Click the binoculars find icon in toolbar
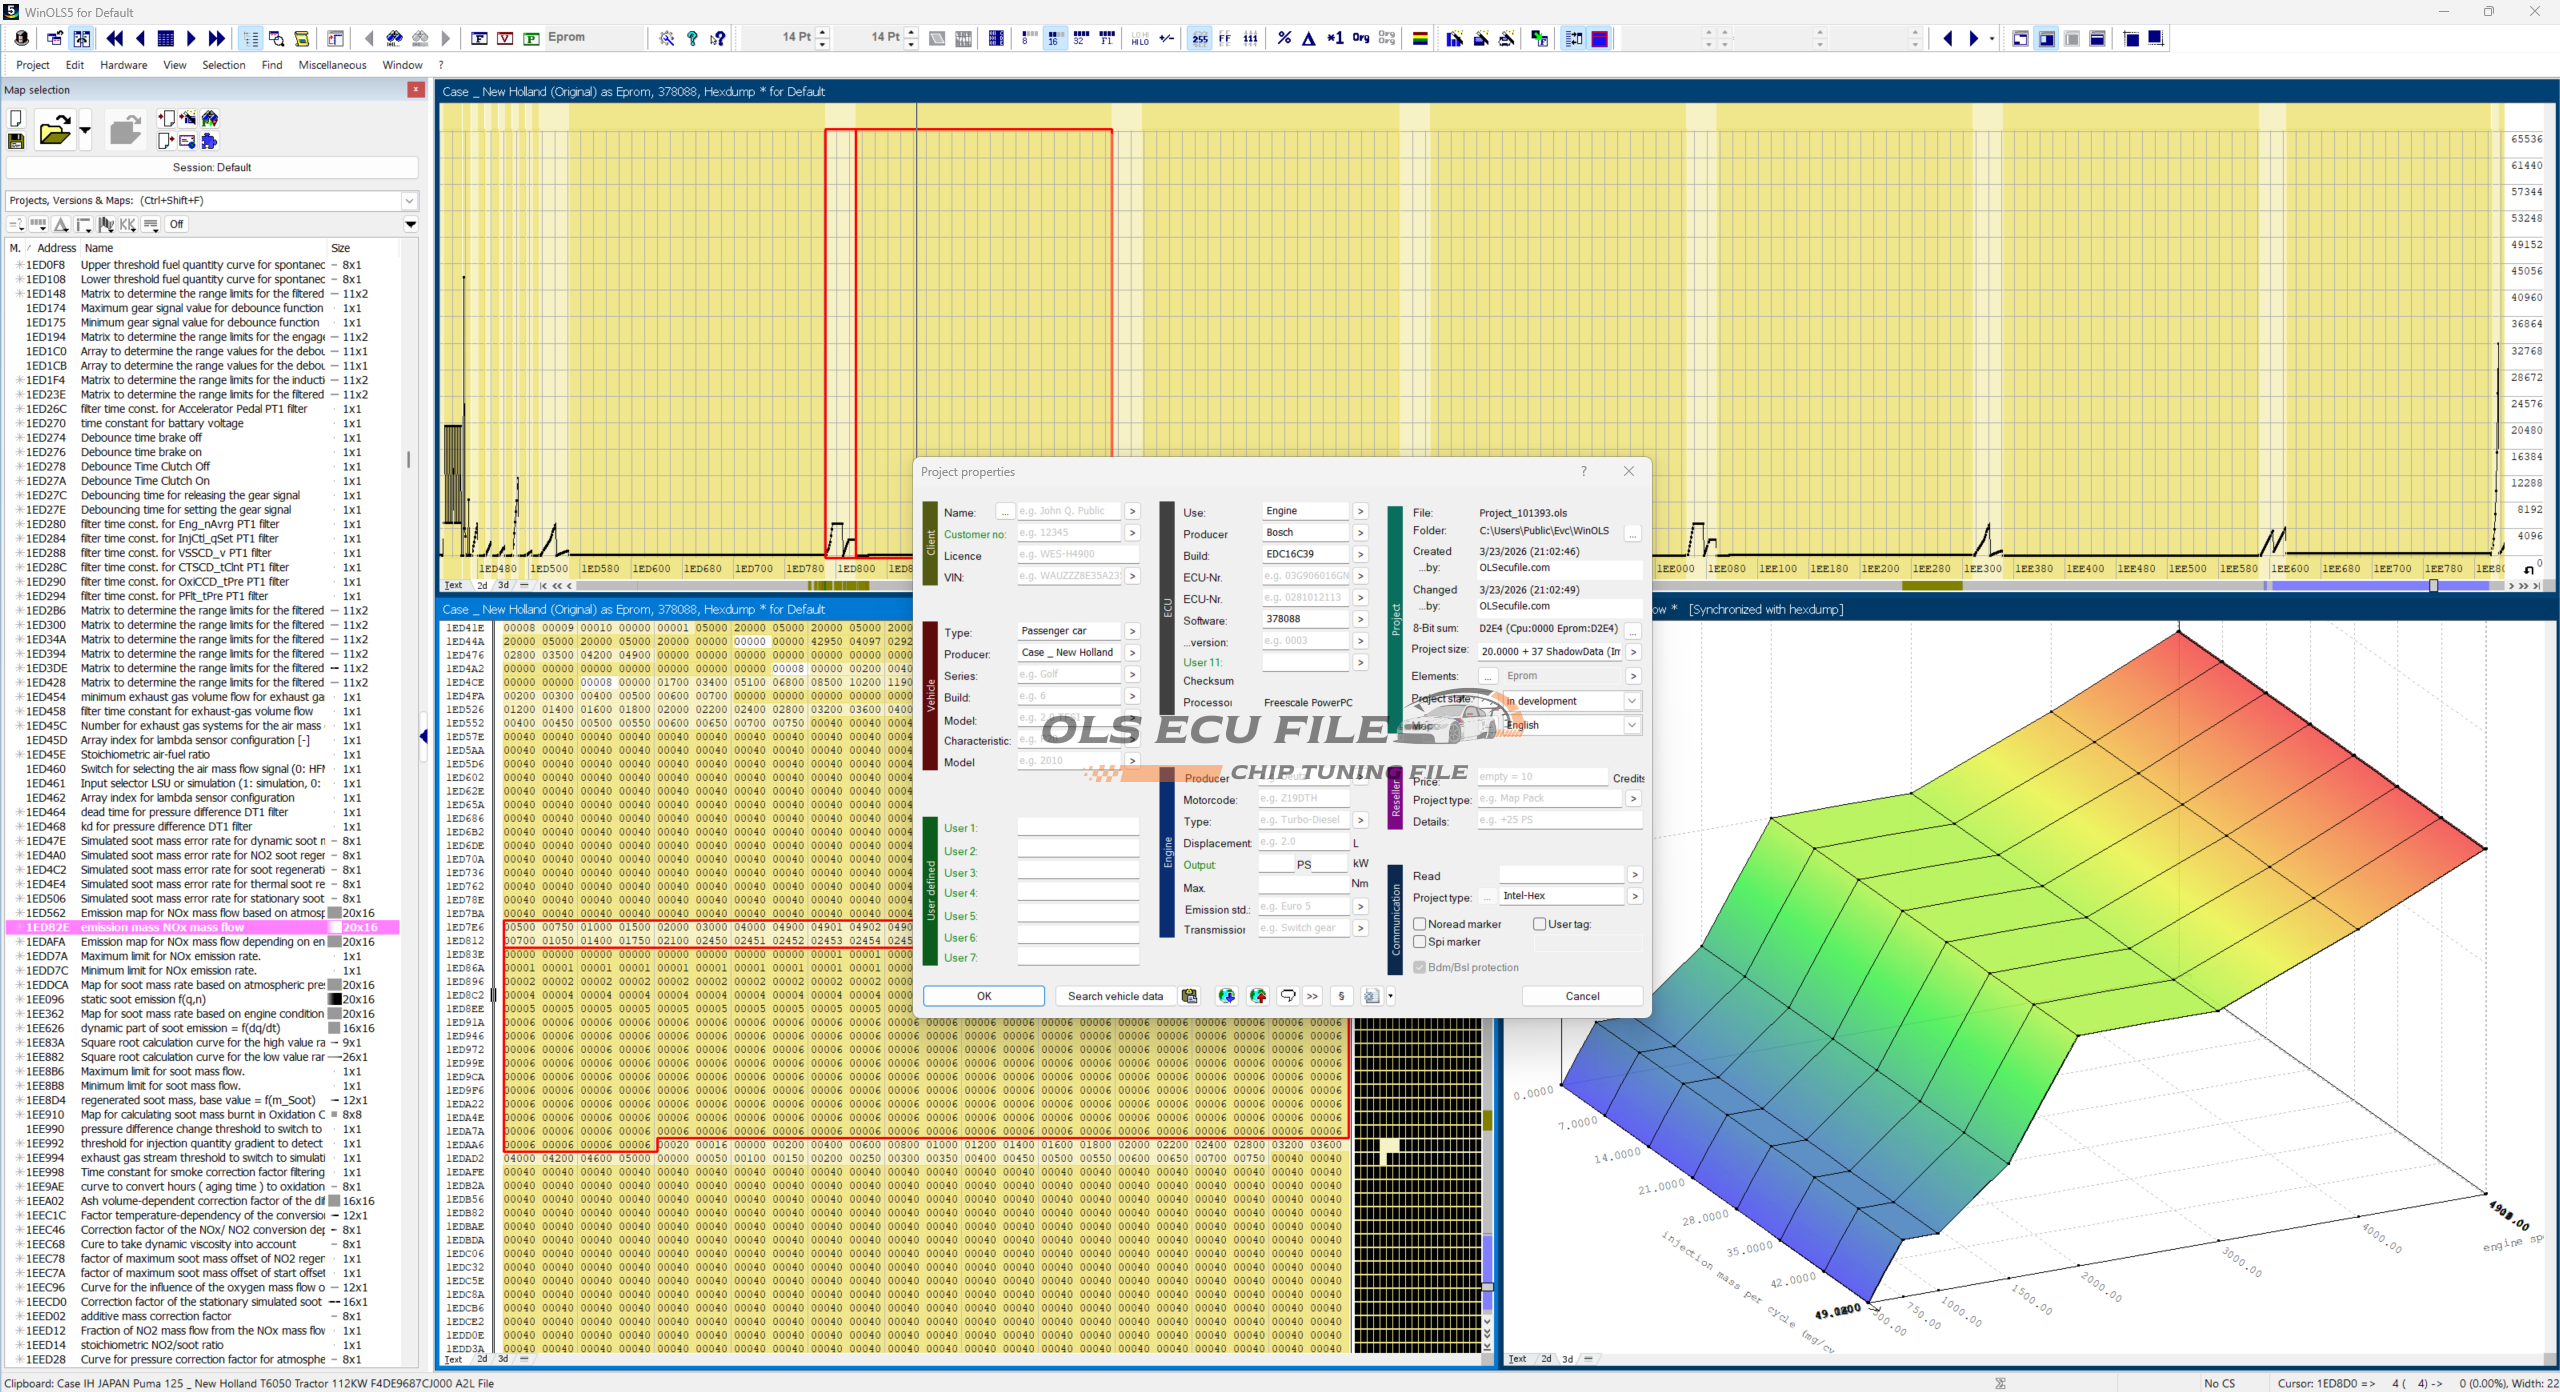Image resolution: width=2560 pixels, height=1392 pixels. click(395, 39)
